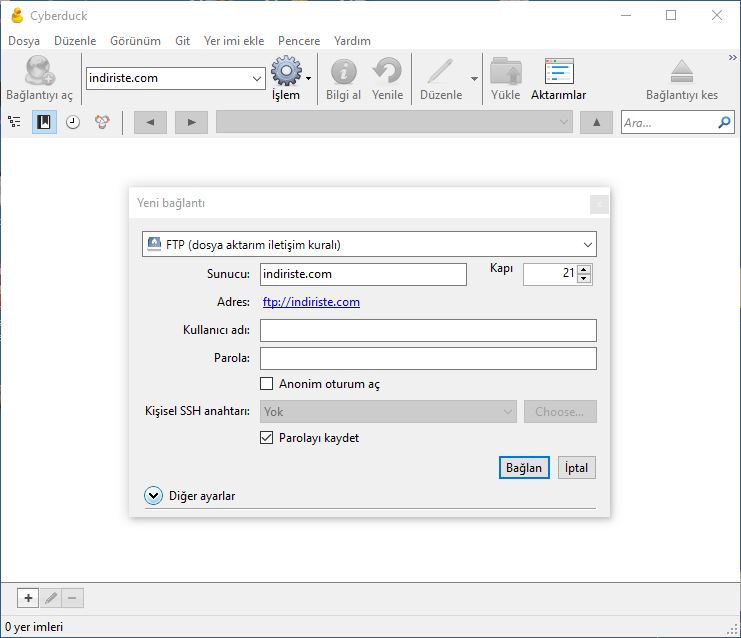Show the history clock view
Viewport: 741px width, 638px height.
point(73,122)
